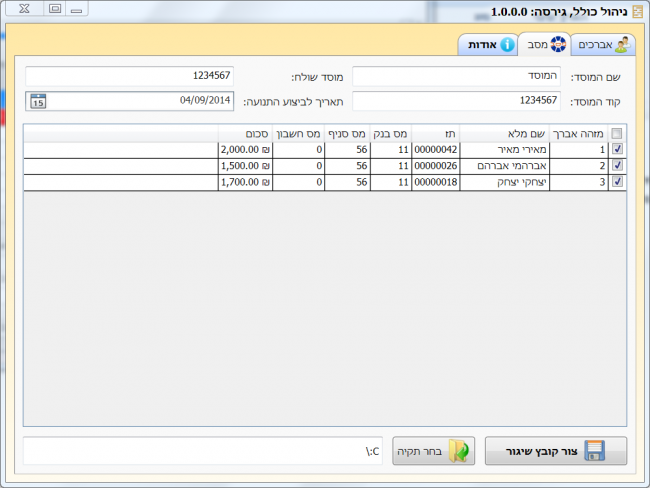Sort by מס חשבון column header
The height and width of the screenshot is (488, 650).
298,134
